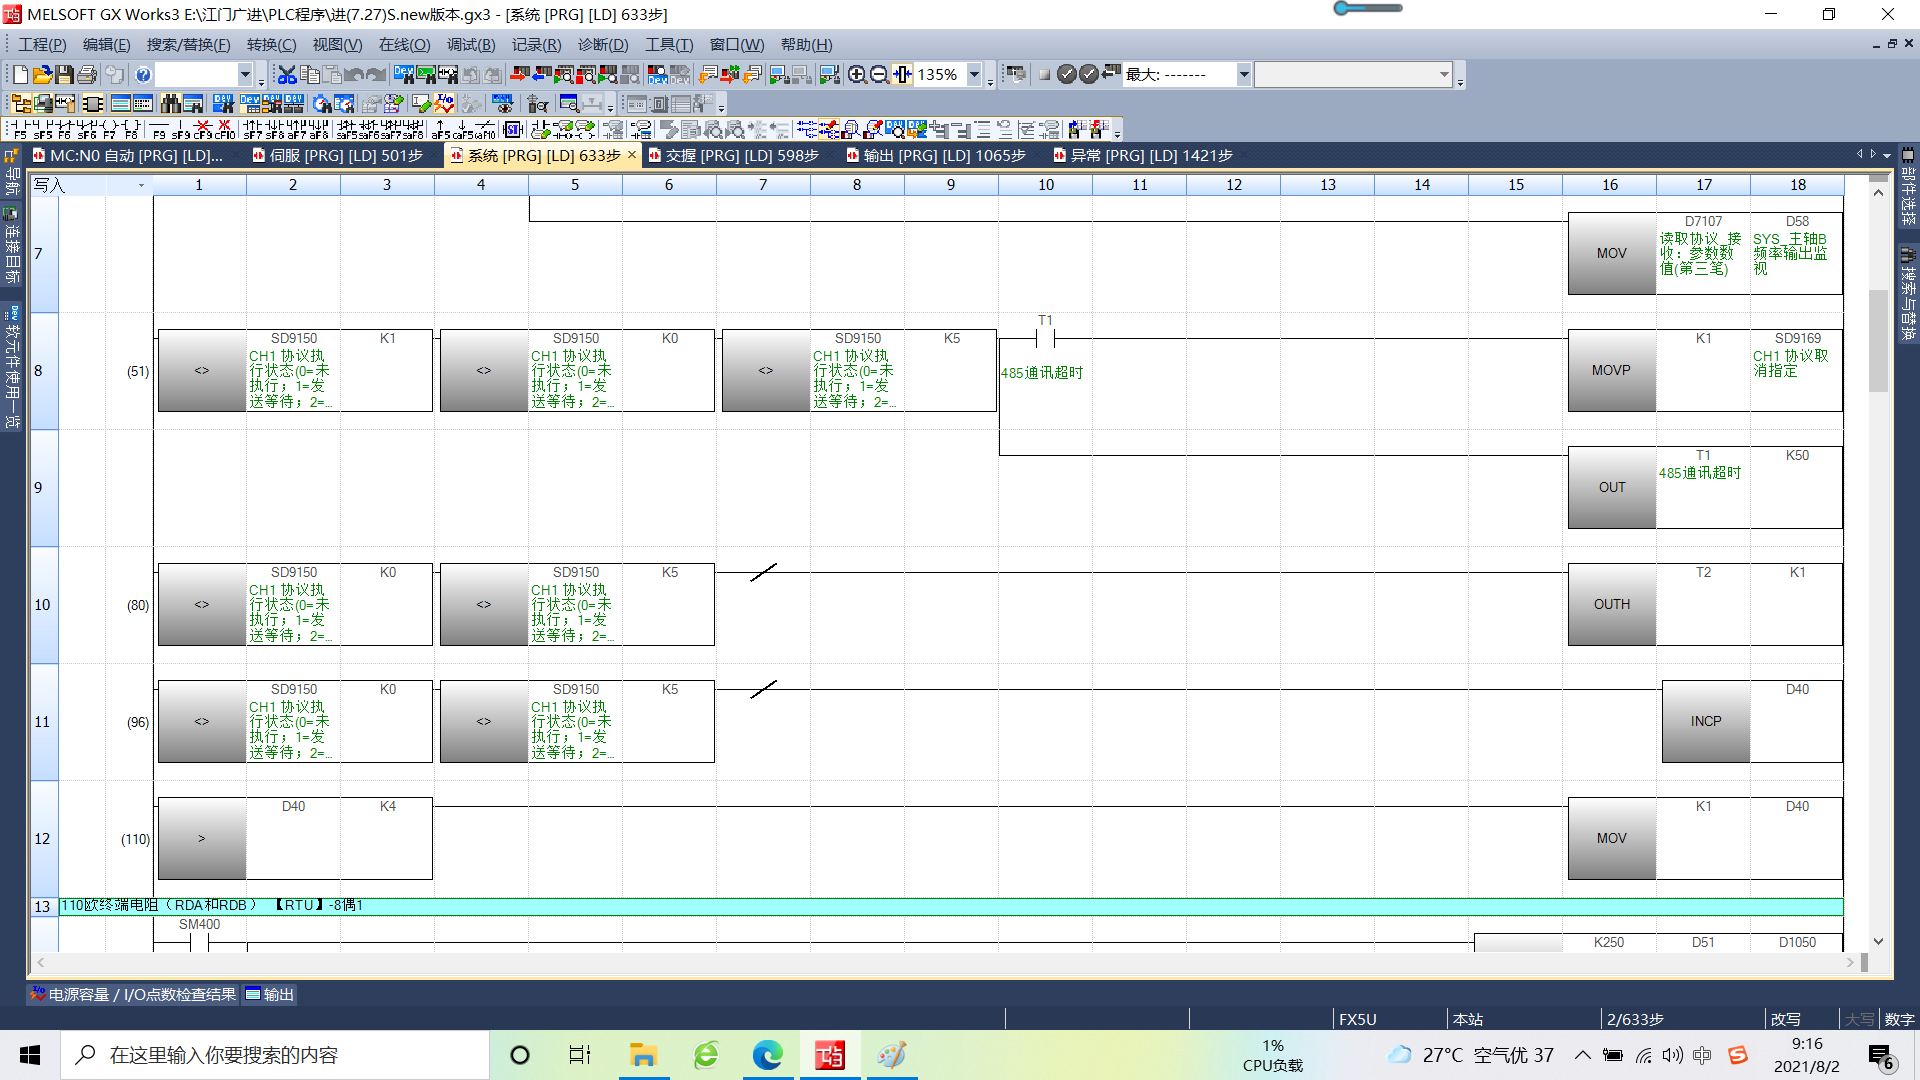This screenshot has width=1920, height=1080.
Task: Click the delete vertical line cF10 icon
Action: point(225,129)
